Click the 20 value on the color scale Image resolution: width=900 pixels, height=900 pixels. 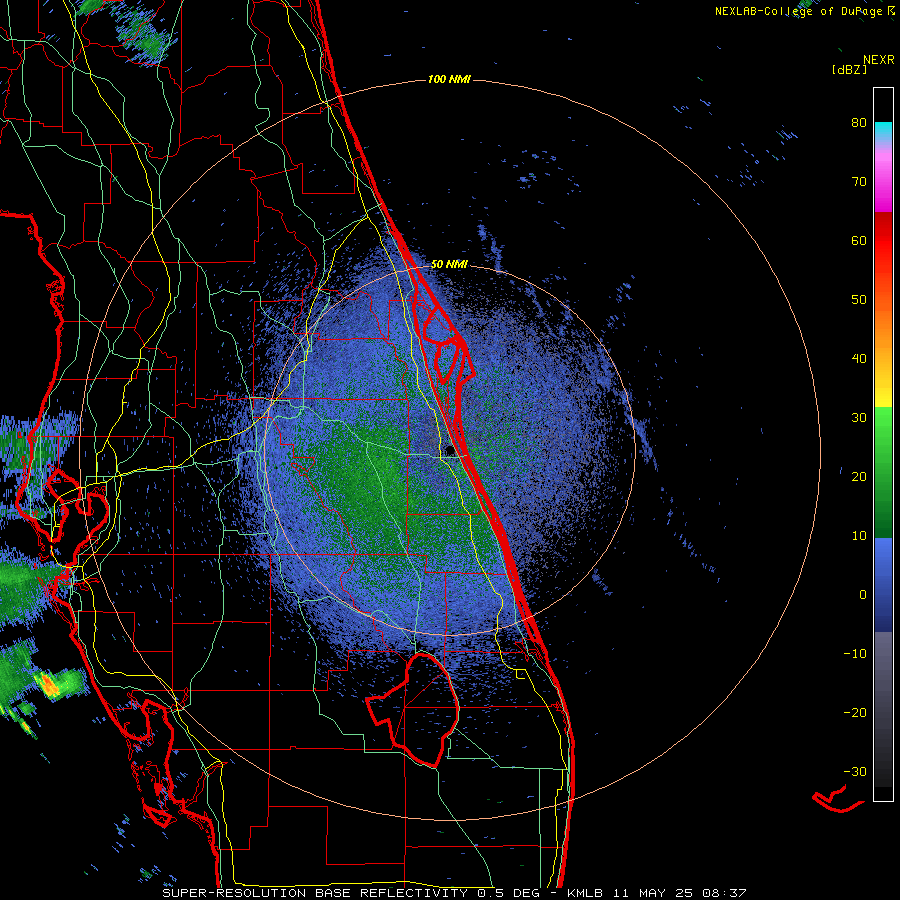pyautogui.click(x=859, y=477)
